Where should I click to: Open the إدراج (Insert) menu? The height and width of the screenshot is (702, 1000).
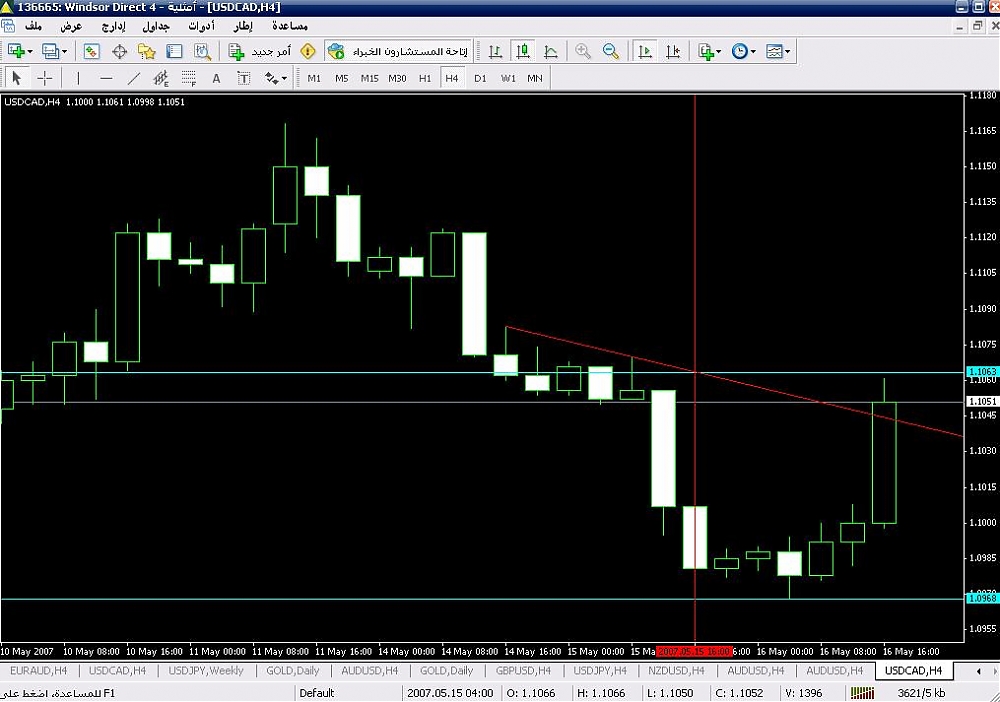click(x=114, y=26)
